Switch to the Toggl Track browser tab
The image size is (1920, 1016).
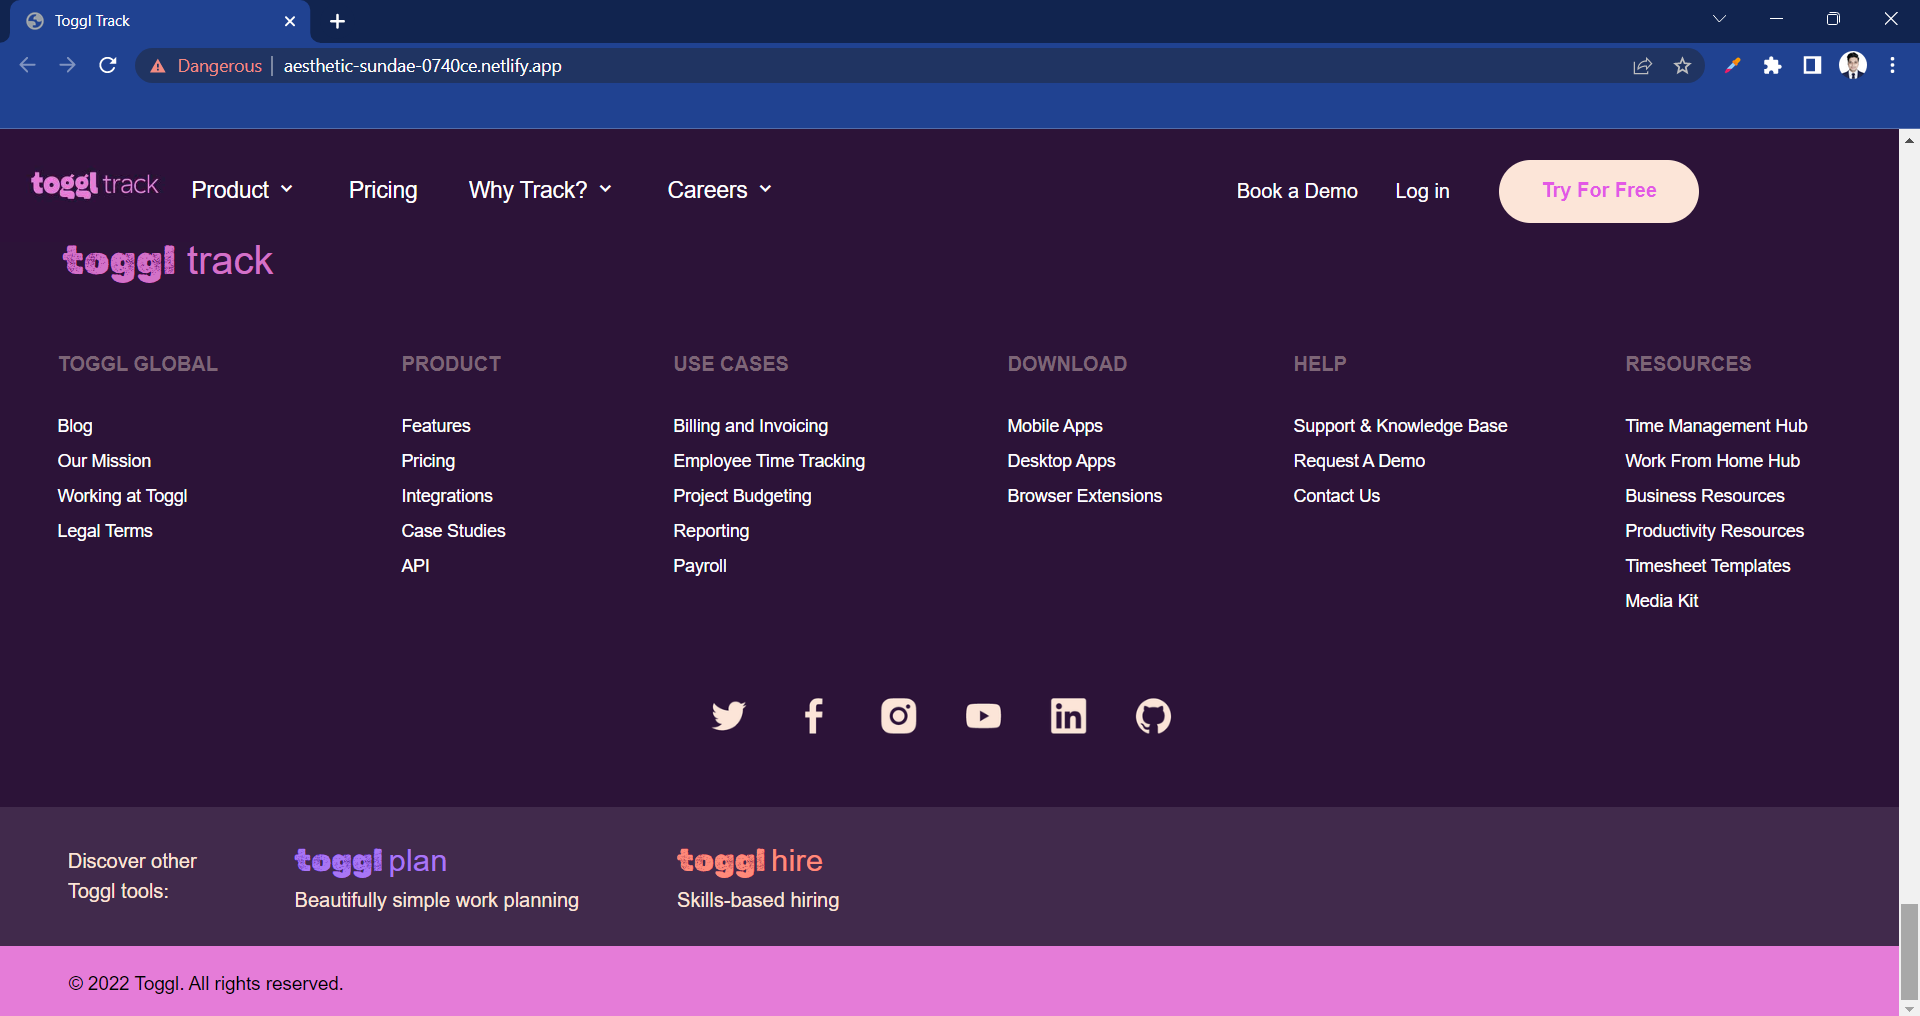[x=160, y=21]
